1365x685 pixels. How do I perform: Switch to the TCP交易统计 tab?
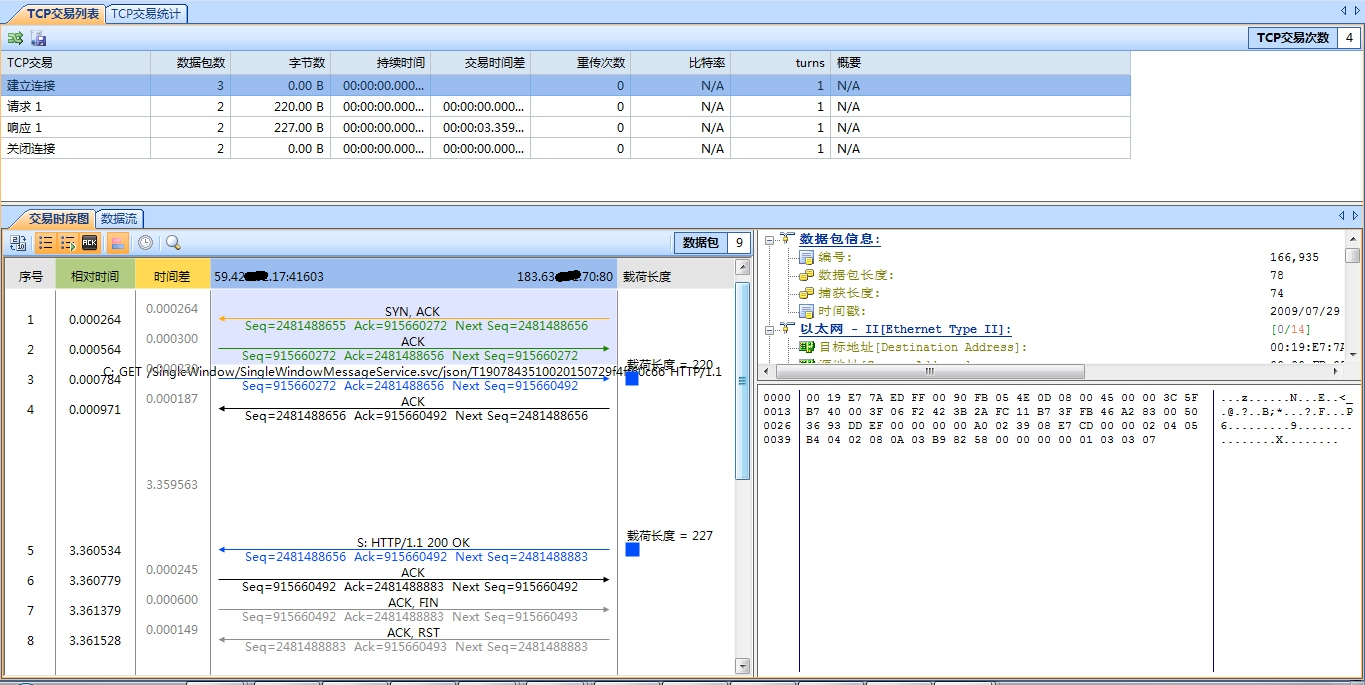(x=146, y=13)
